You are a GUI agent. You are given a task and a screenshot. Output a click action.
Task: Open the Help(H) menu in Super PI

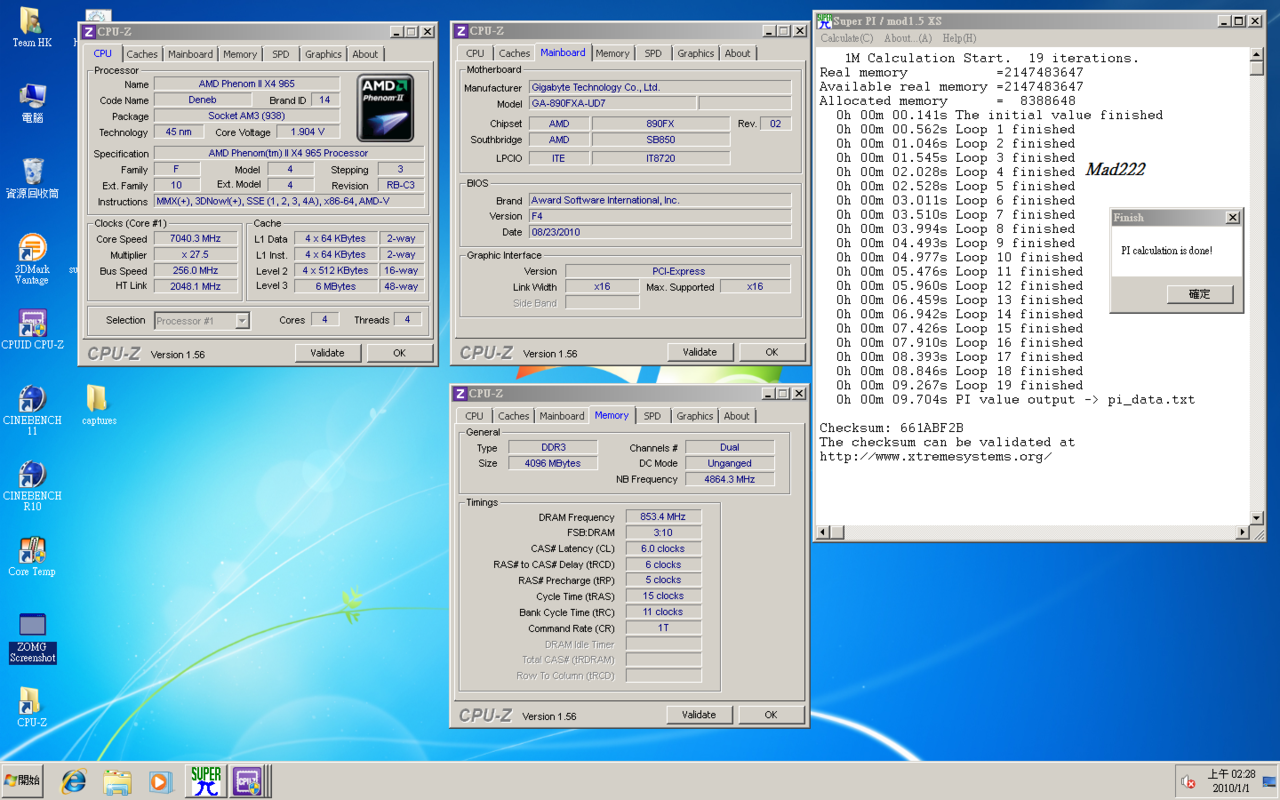point(959,38)
